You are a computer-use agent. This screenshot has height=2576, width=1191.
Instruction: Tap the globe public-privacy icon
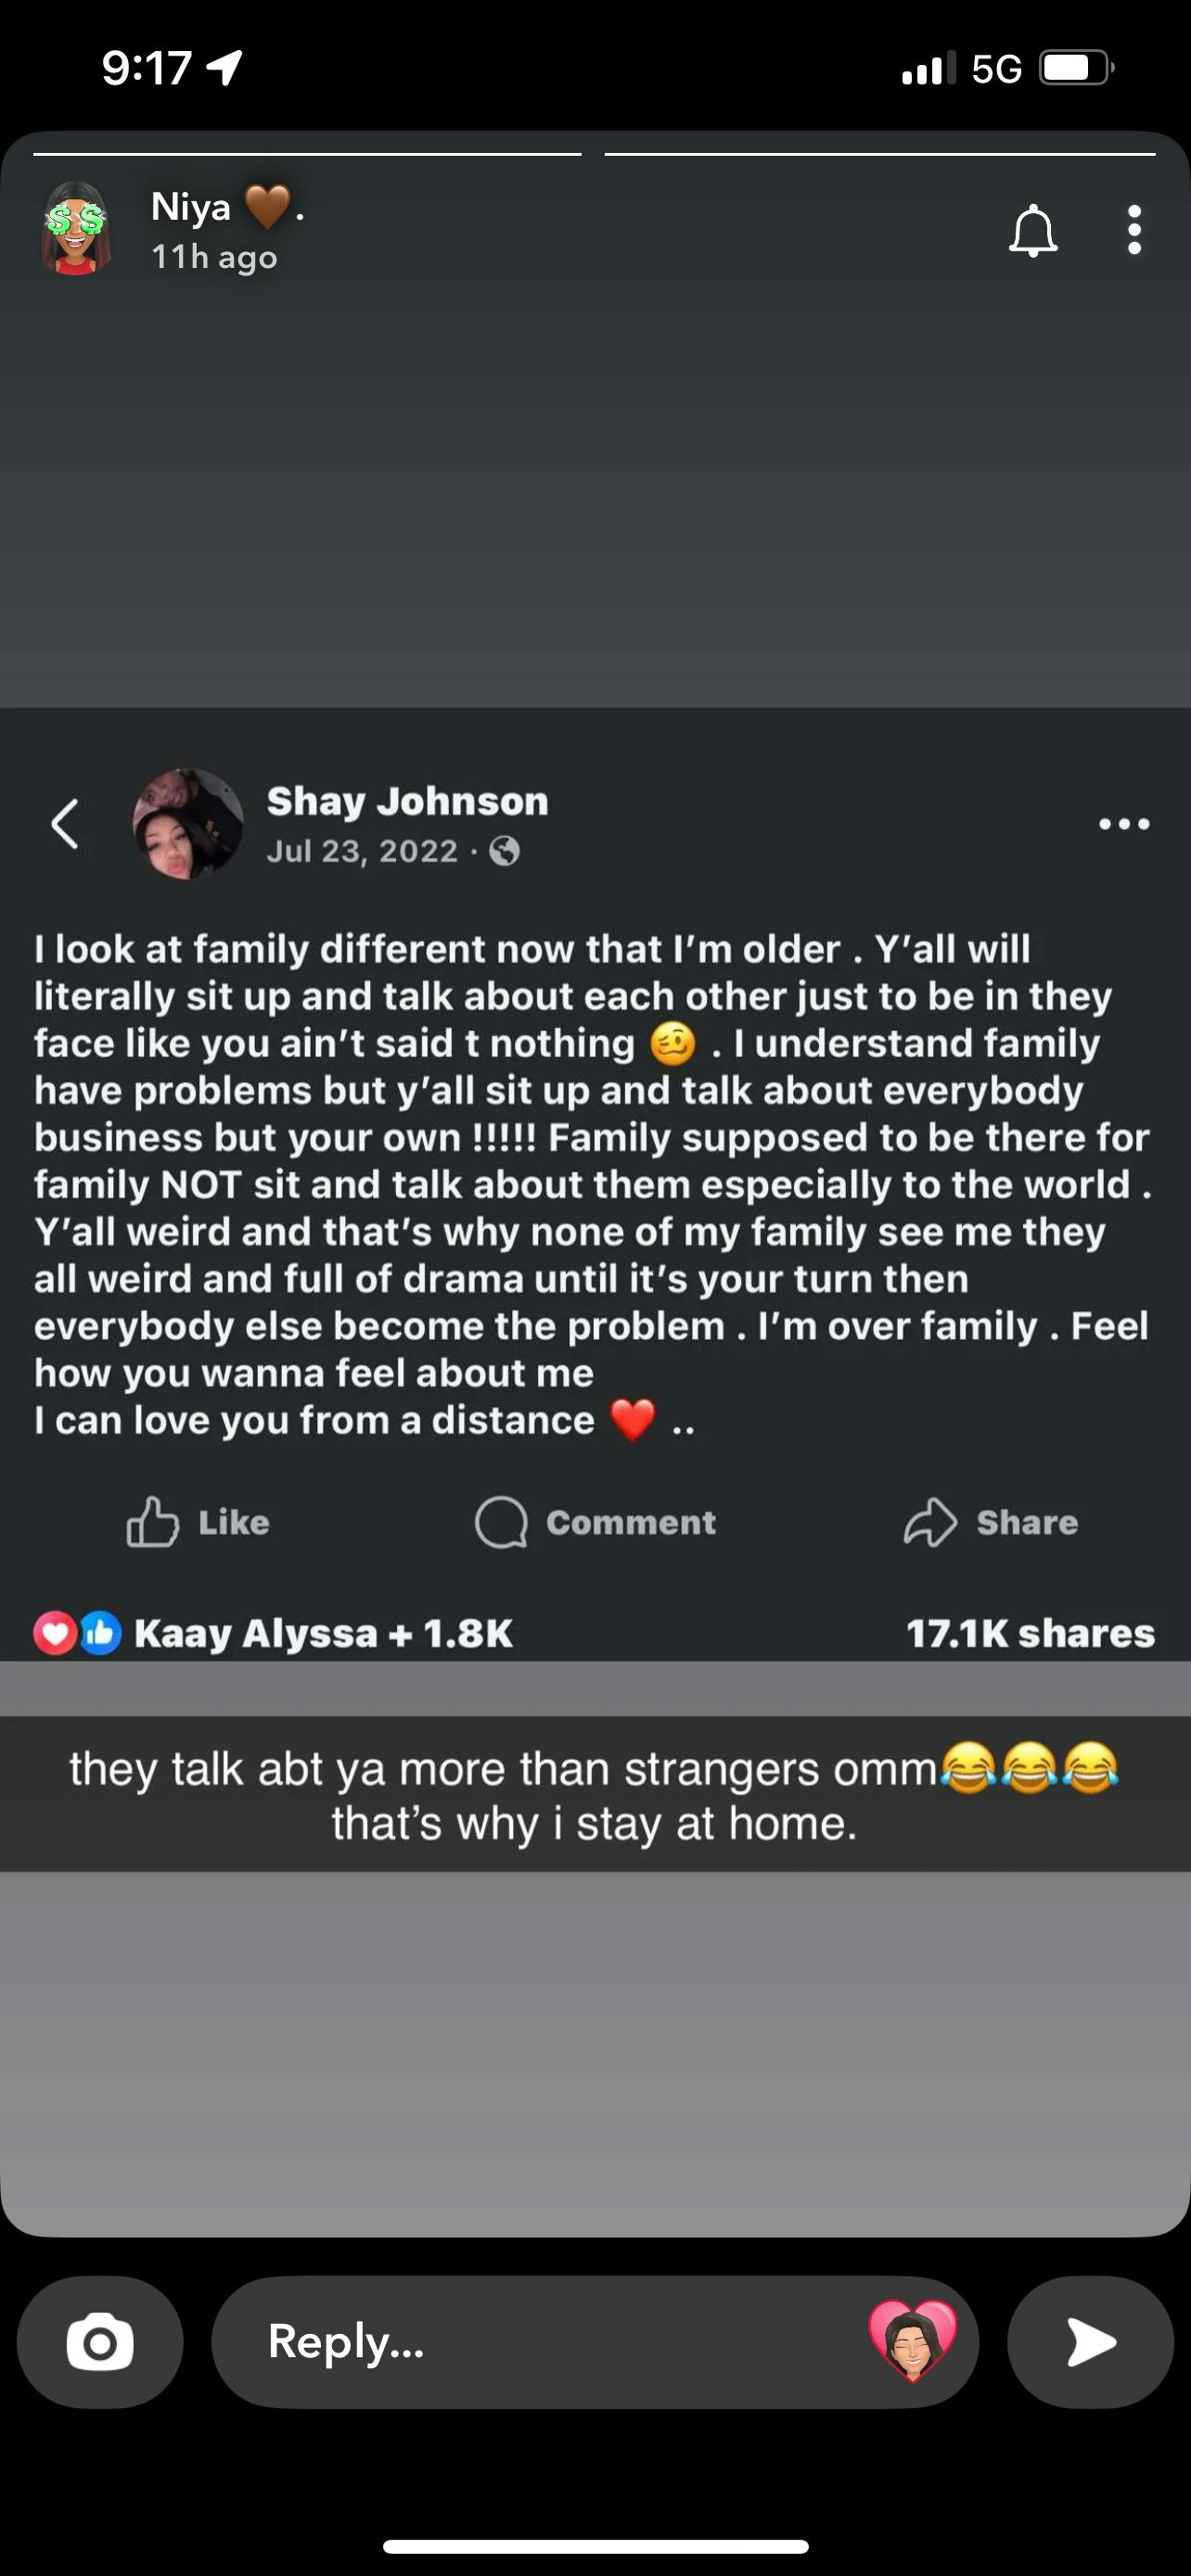pyautogui.click(x=504, y=851)
